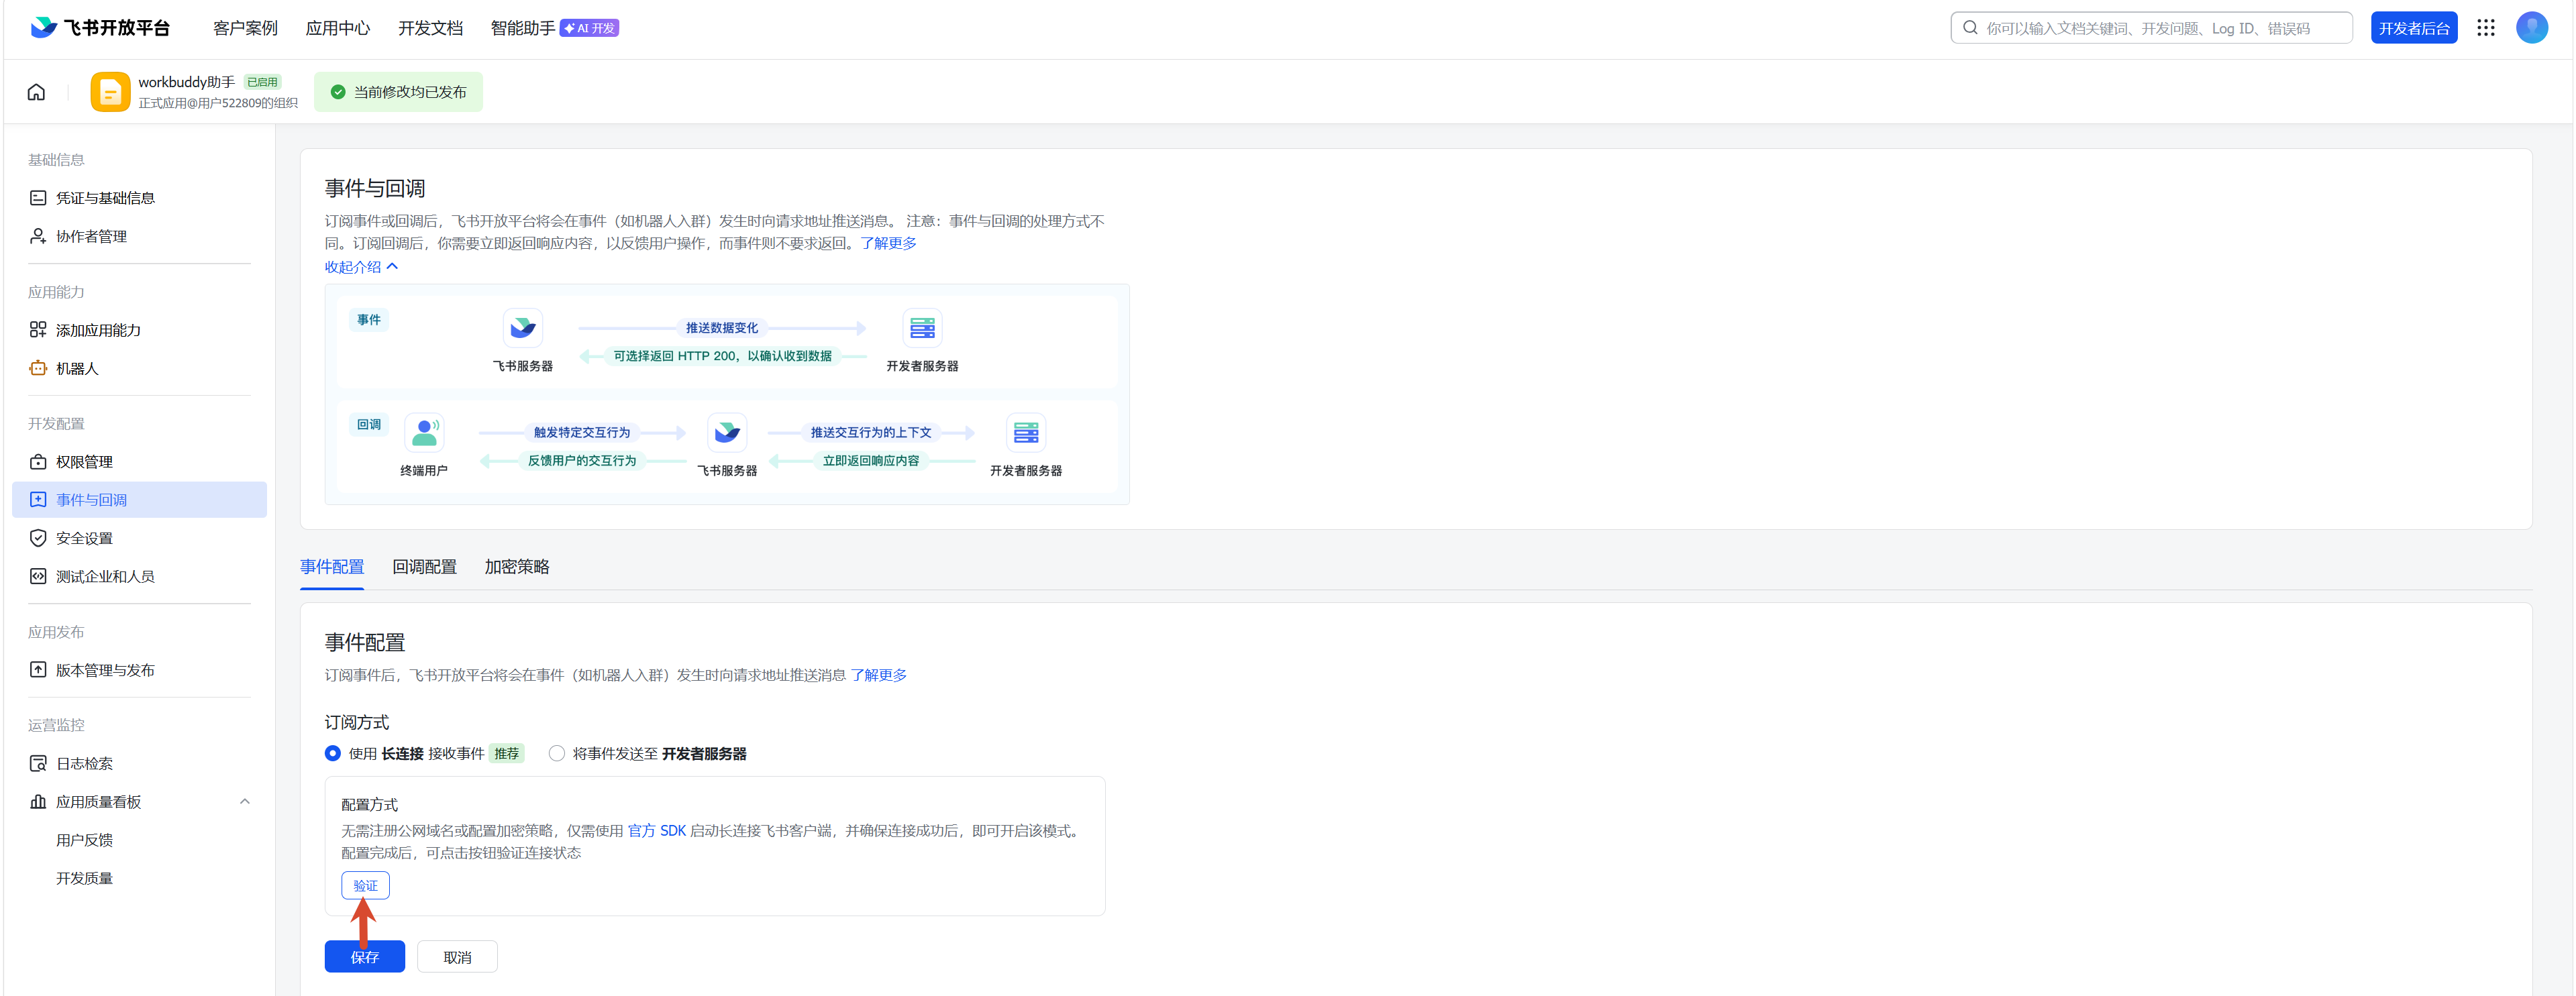The image size is (2576, 996).
Task: Click the 验证 button
Action: [x=365, y=885]
